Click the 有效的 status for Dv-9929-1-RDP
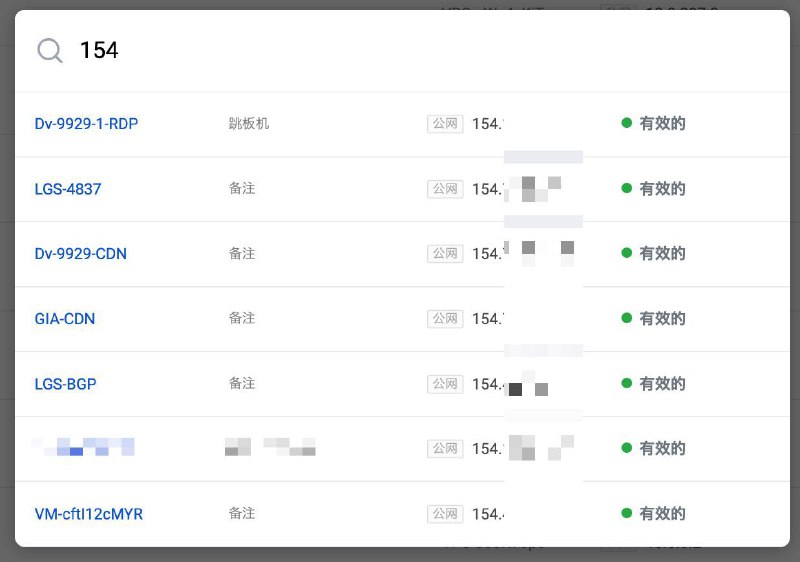800x562 pixels. pyautogui.click(x=662, y=124)
